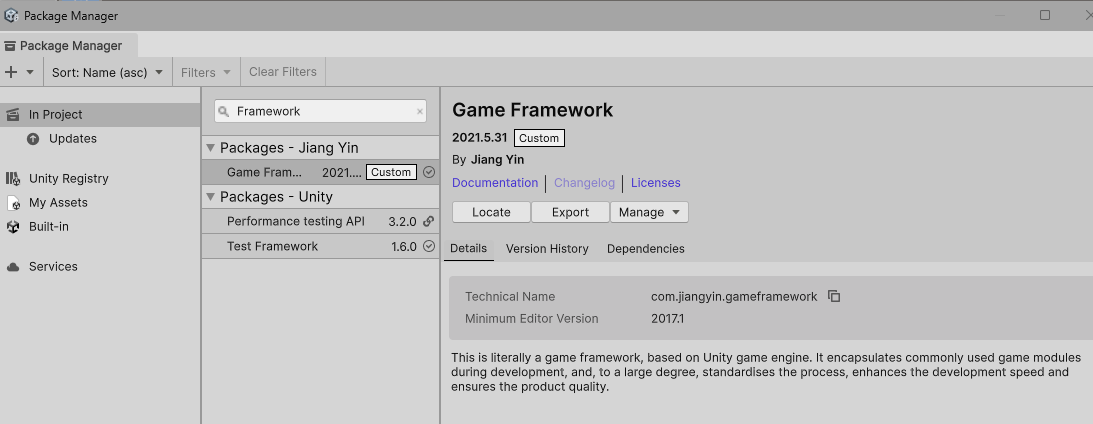Click the Locate button
Image resolution: width=1093 pixels, height=424 pixels.
coord(491,212)
